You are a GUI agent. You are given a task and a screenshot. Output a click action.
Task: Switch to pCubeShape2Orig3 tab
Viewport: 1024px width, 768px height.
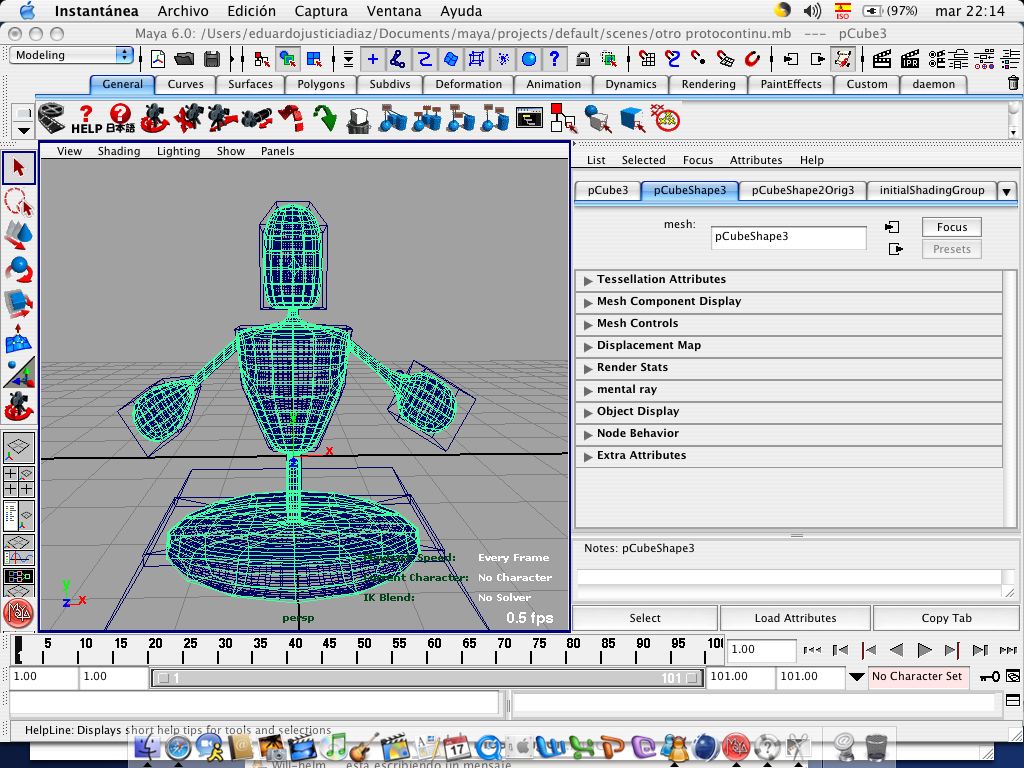click(803, 190)
